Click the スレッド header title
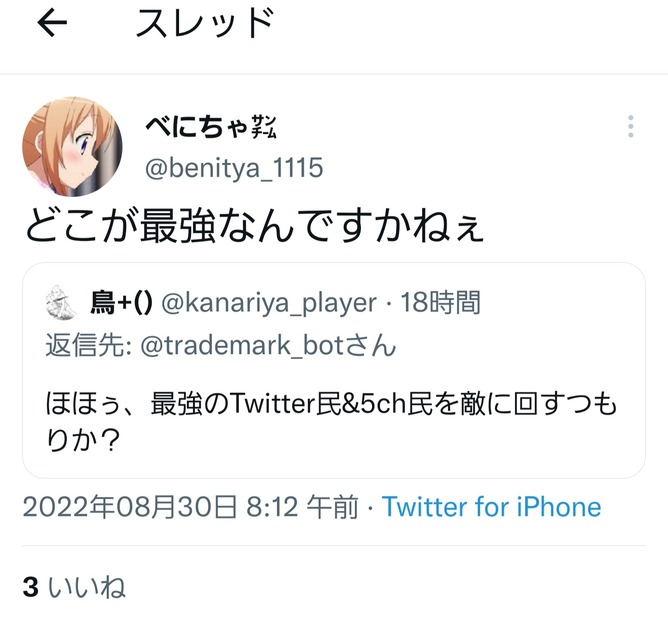 [x=205, y=23]
